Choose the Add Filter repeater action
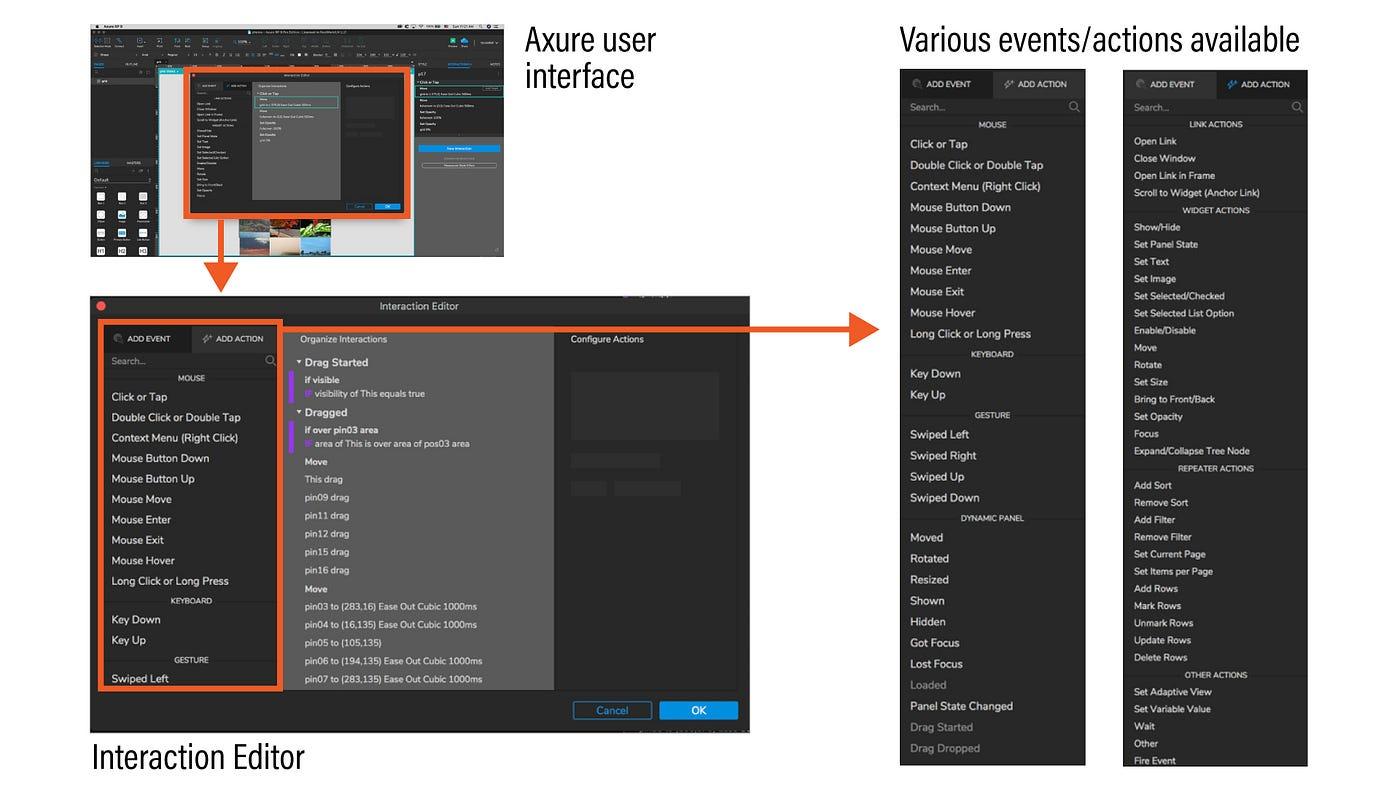 (x=1154, y=520)
